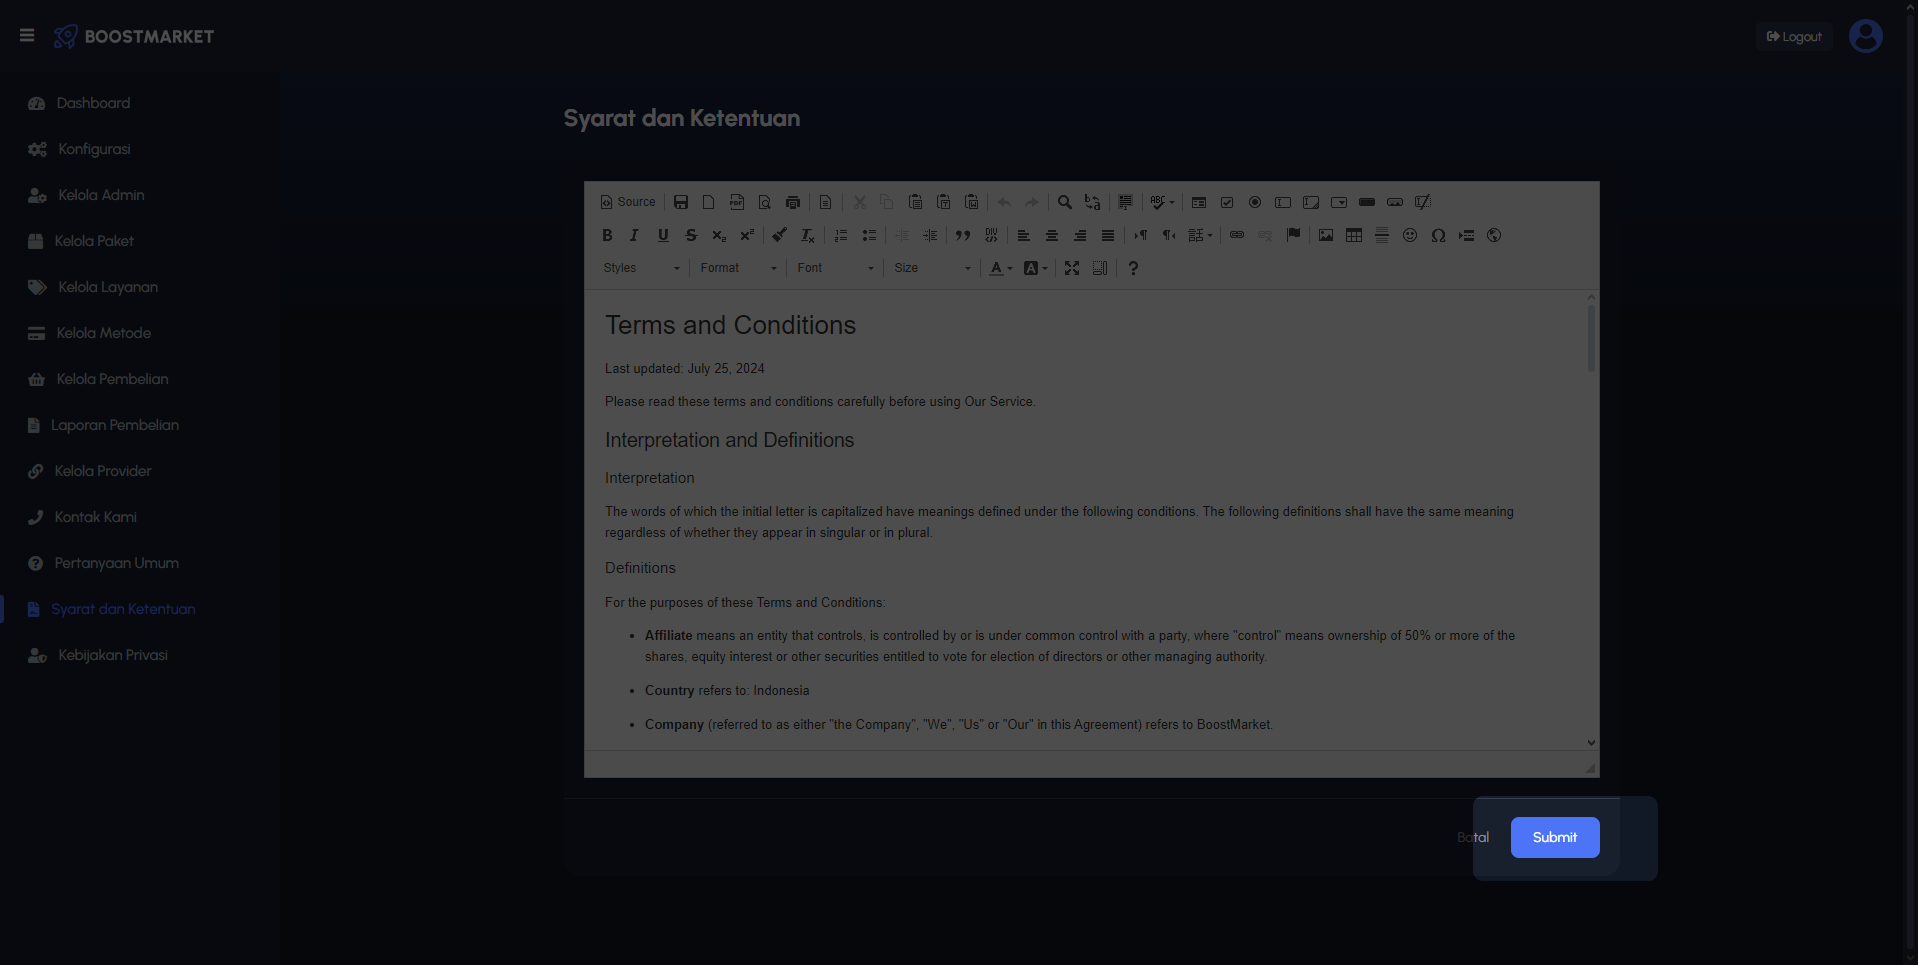This screenshot has height=965, width=1918.
Task: Click the Submit button
Action: (x=1555, y=837)
